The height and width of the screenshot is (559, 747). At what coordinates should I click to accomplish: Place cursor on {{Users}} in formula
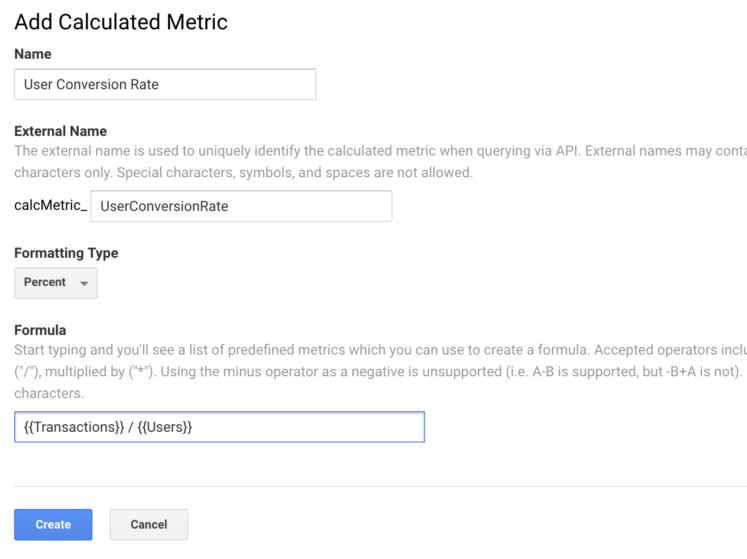tap(165, 427)
